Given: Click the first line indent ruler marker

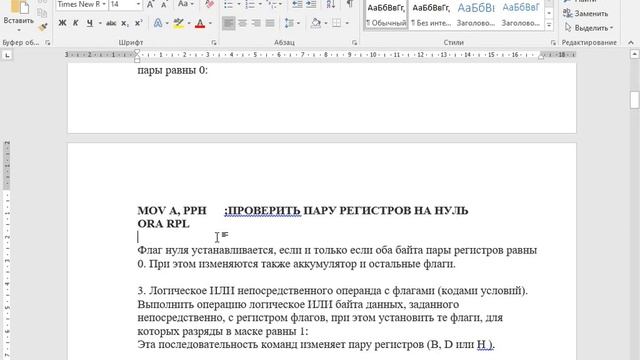Looking at the screenshot, I should (x=137, y=52).
